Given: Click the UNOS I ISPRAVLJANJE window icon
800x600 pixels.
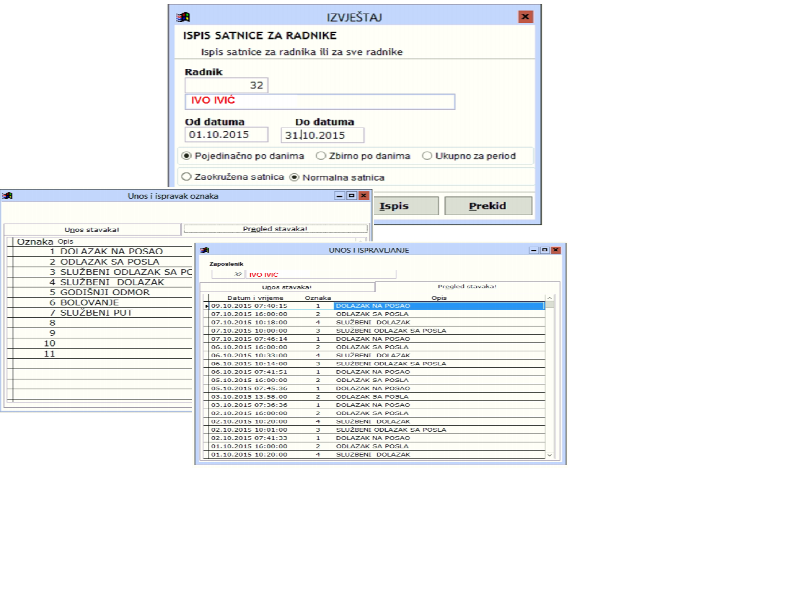Looking at the screenshot, I should pyautogui.click(x=202, y=249).
